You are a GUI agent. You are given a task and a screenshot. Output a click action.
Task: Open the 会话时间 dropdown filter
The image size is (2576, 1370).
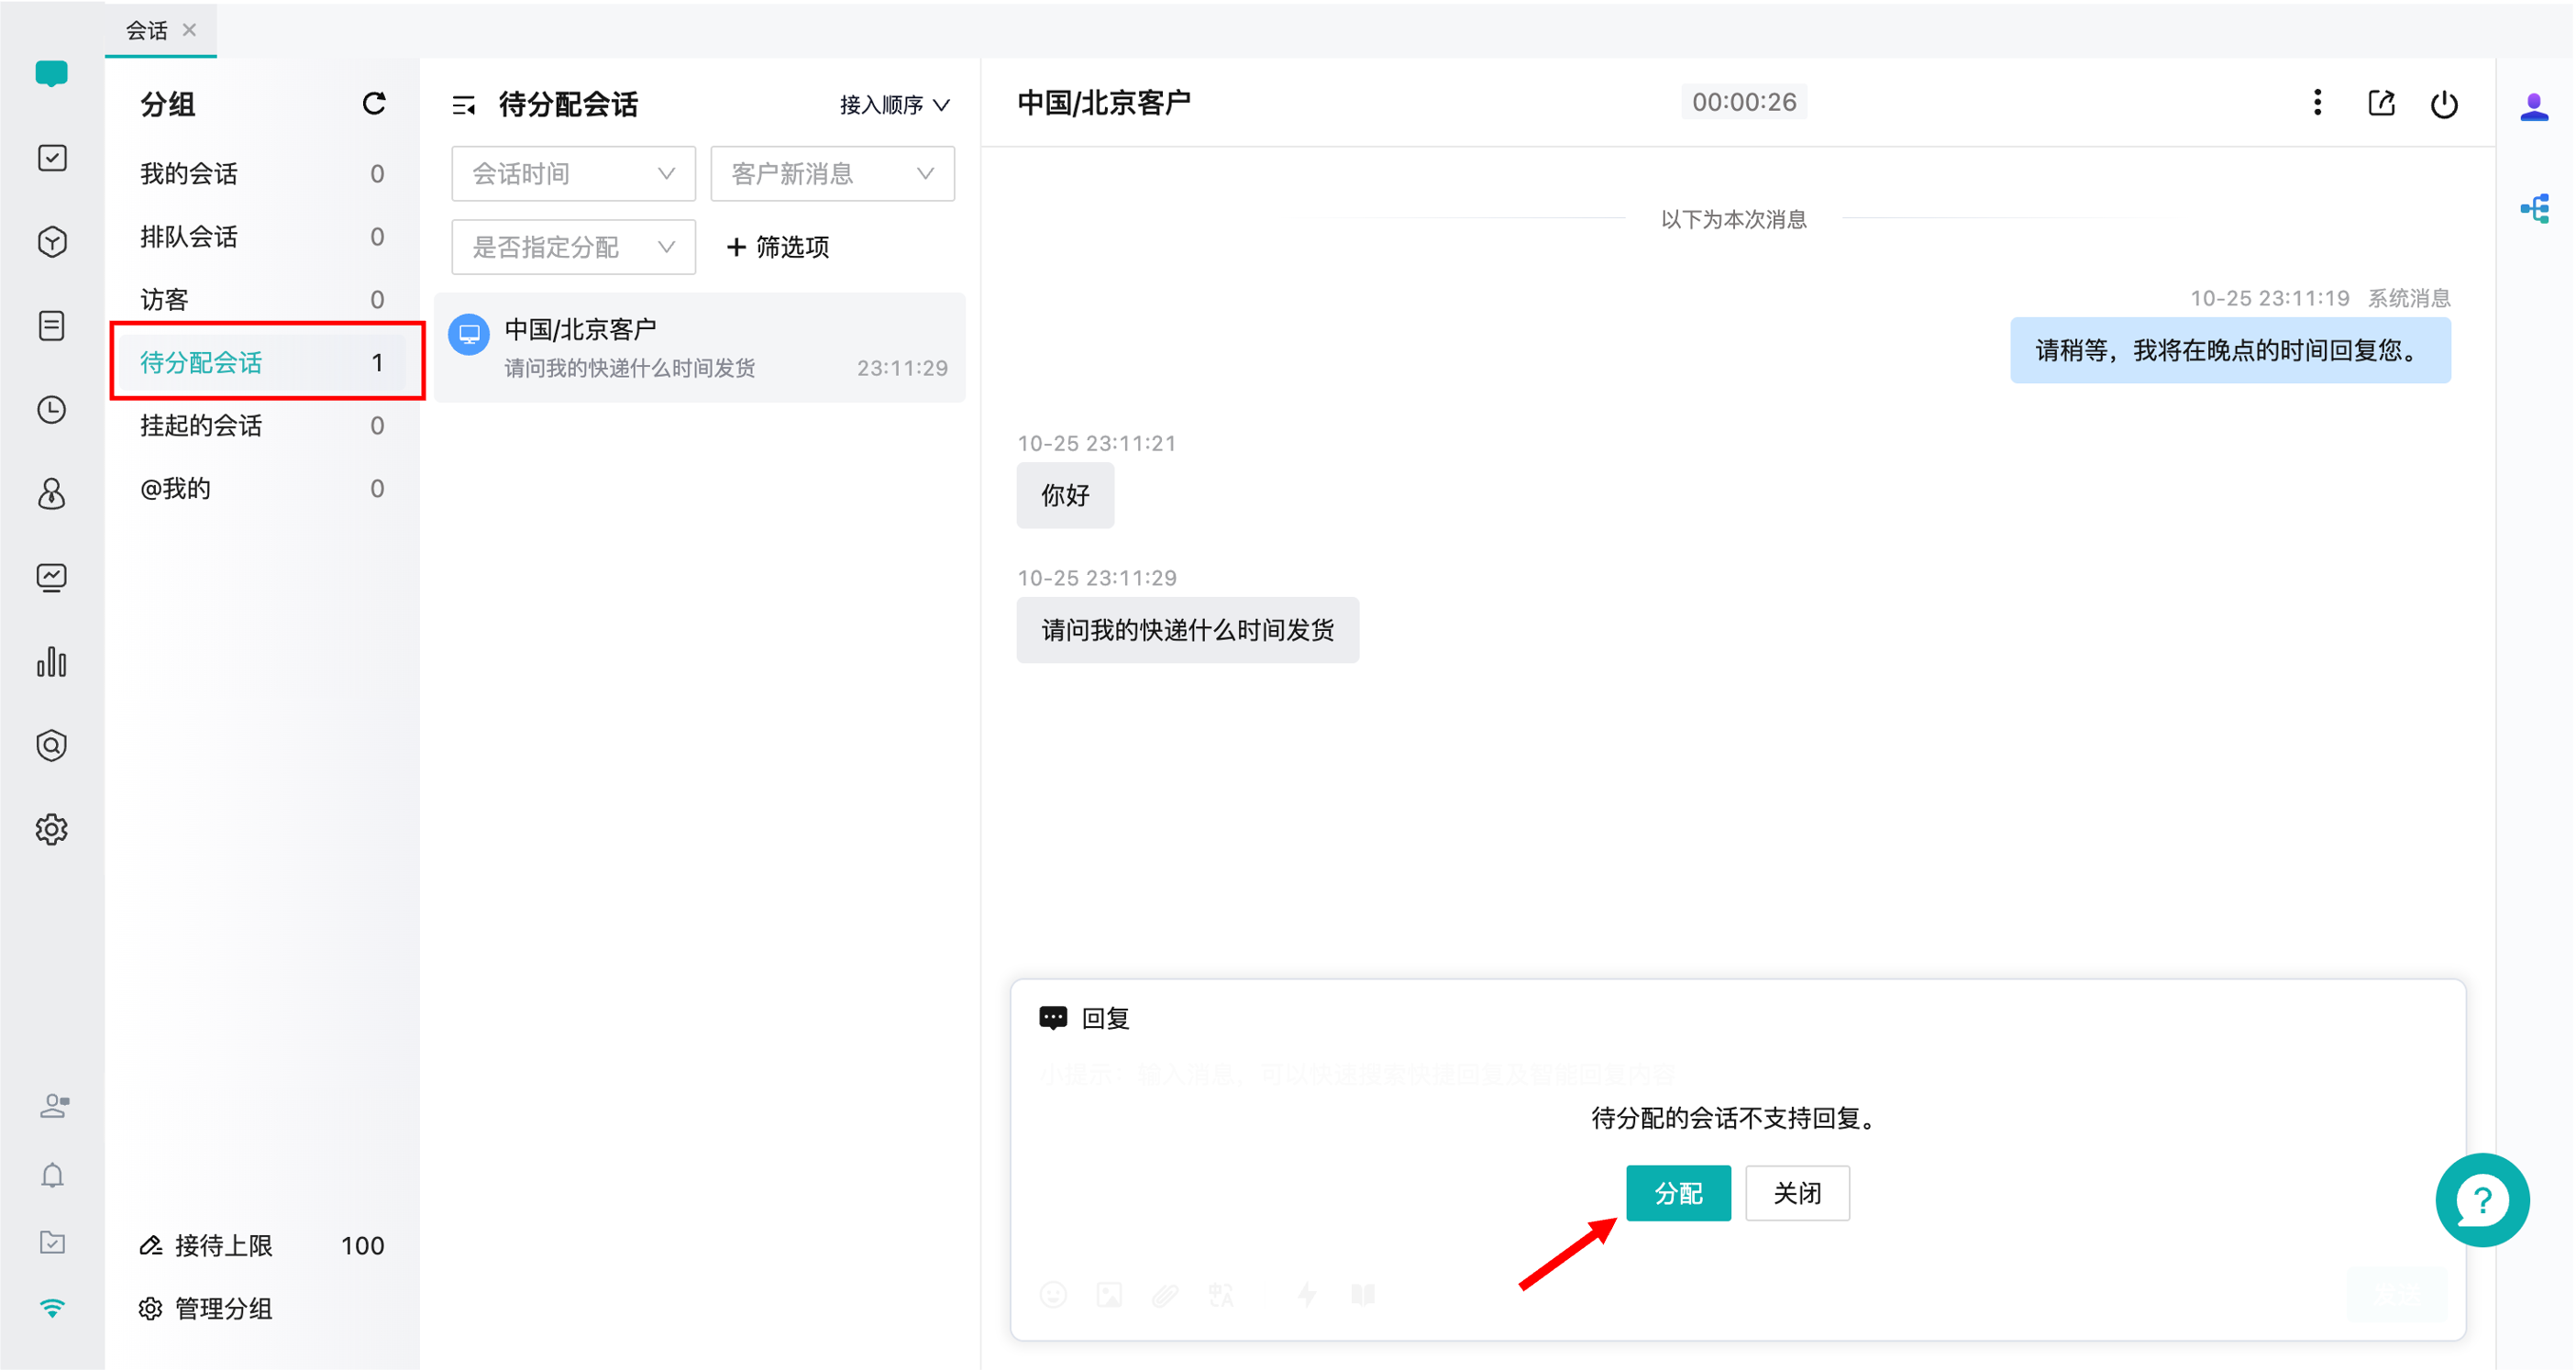click(572, 173)
